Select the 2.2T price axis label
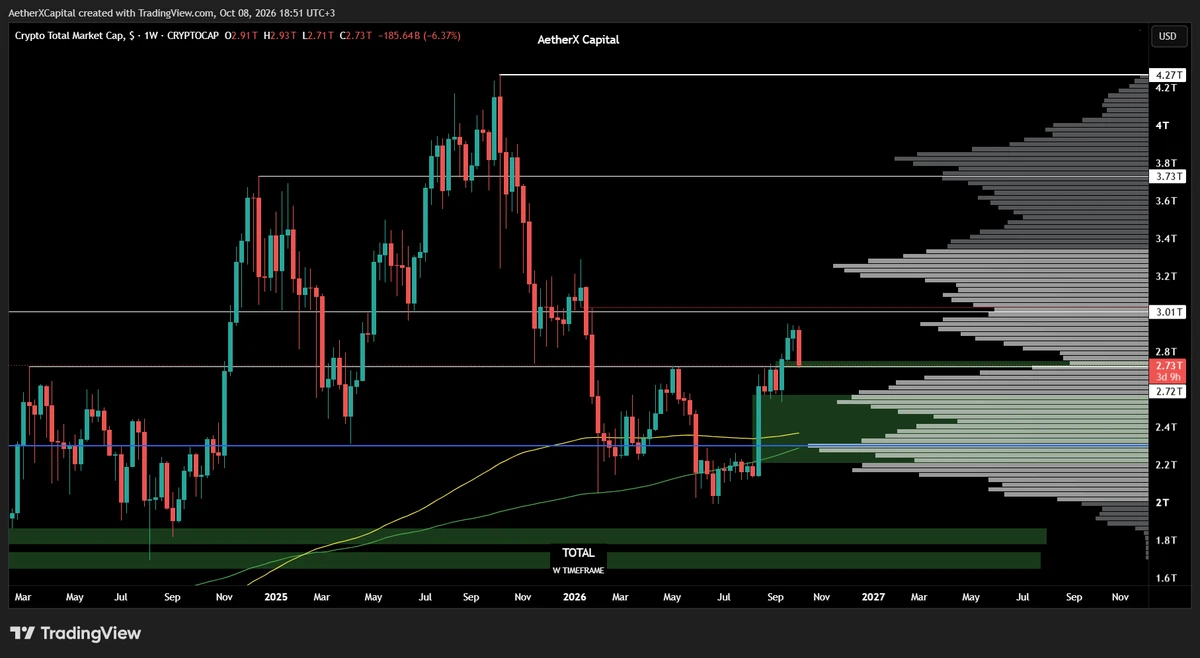The width and height of the screenshot is (1200, 658). point(1165,465)
